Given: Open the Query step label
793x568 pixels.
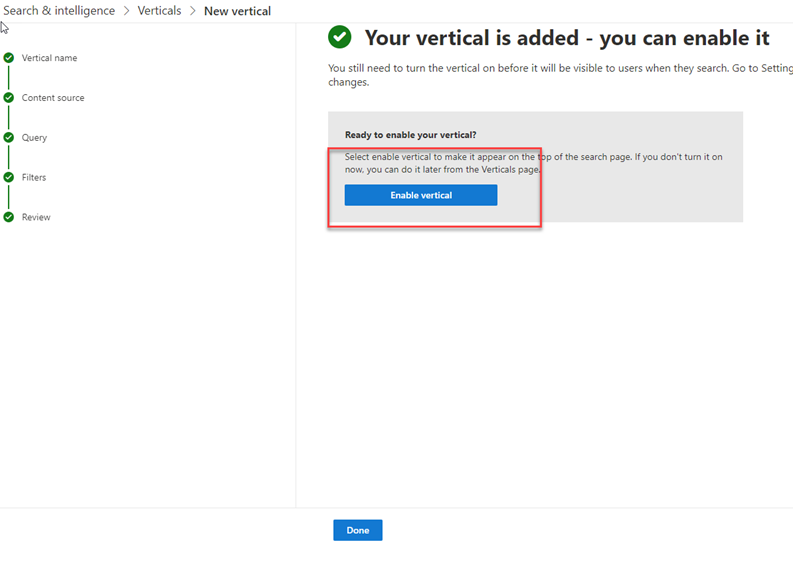Looking at the screenshot, I should click(x=34, y=138).
